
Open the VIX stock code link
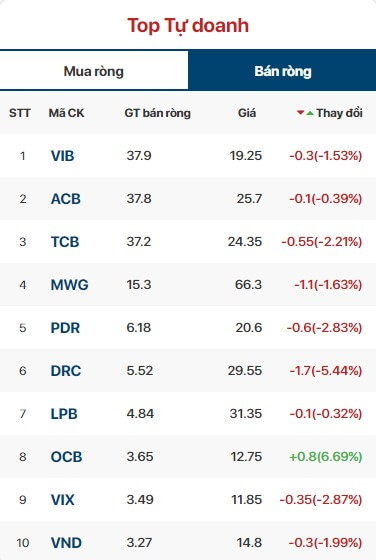pos(62,500)
